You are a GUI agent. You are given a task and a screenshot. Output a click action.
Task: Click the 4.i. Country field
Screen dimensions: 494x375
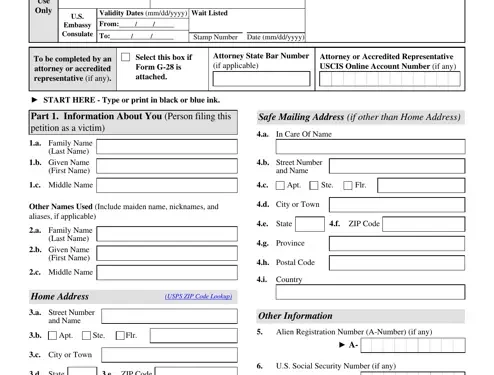pyautogui.click(x=370, y=292)
